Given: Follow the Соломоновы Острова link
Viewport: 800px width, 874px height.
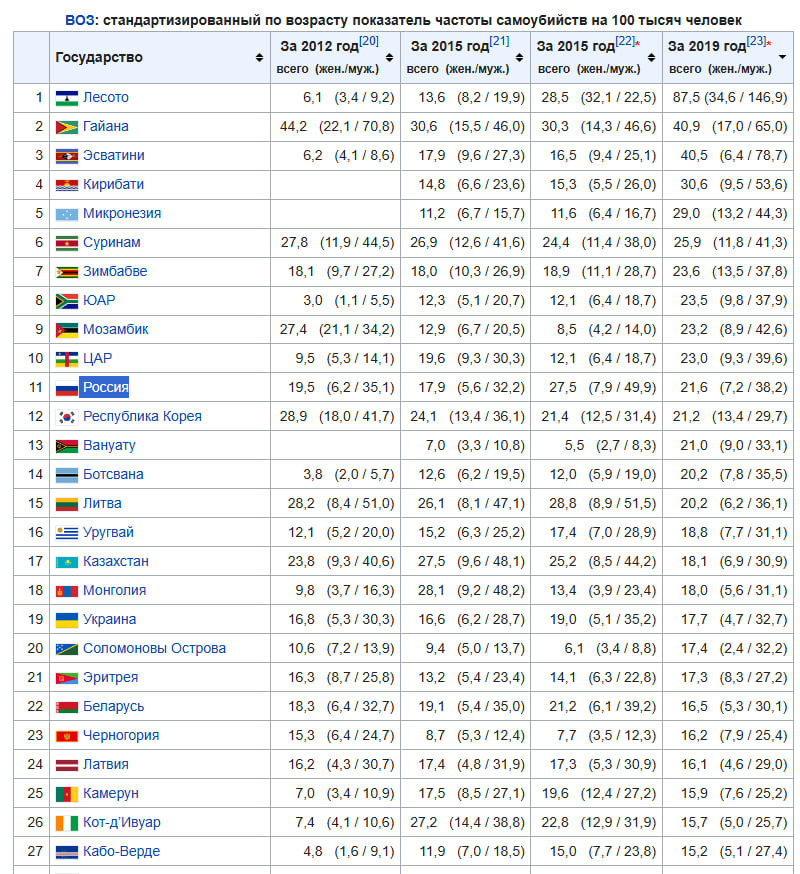Looking at the screenshot, I should coord(154,649).
